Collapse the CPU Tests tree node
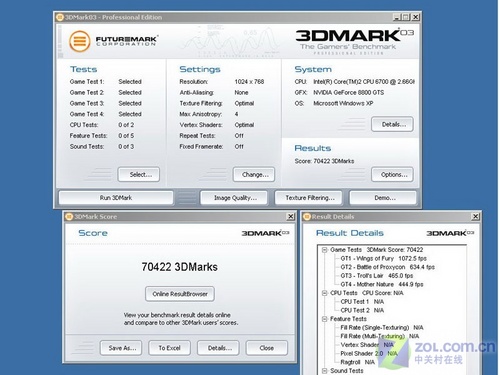Screen dimensions: 500x375 coord(324,293)
